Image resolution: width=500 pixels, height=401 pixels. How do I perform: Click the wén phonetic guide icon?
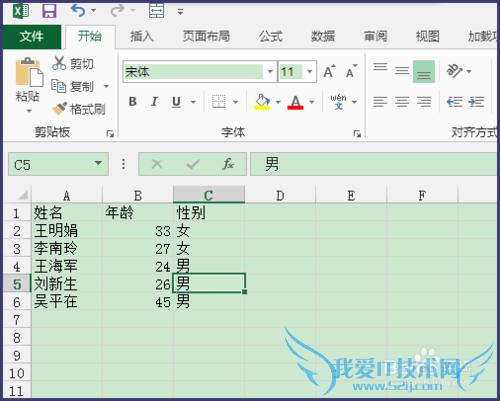click(x=338, y=102)
